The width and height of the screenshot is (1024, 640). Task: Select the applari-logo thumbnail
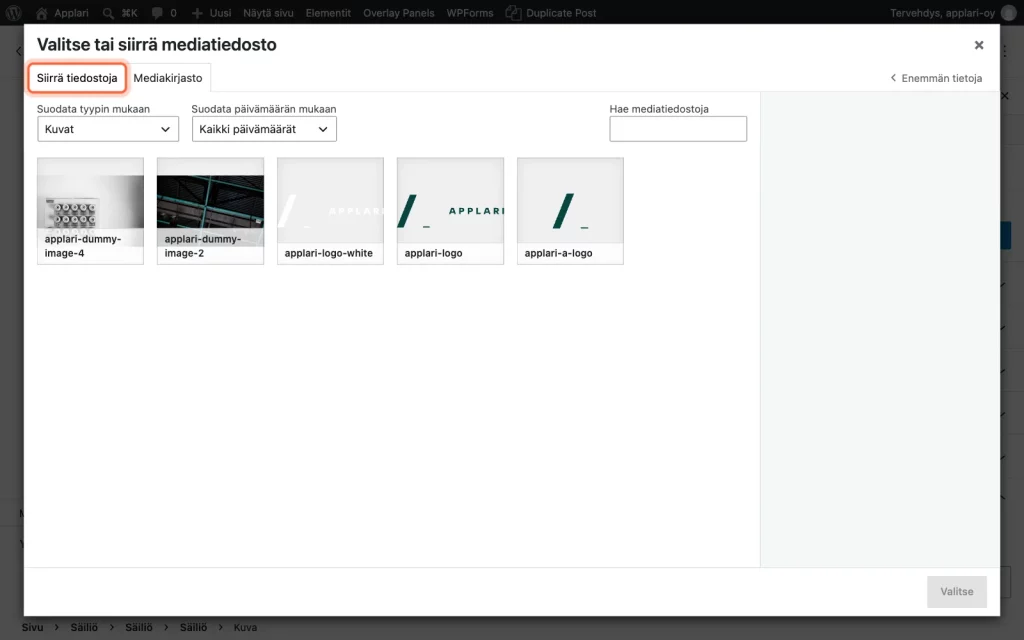click(450, 210)
